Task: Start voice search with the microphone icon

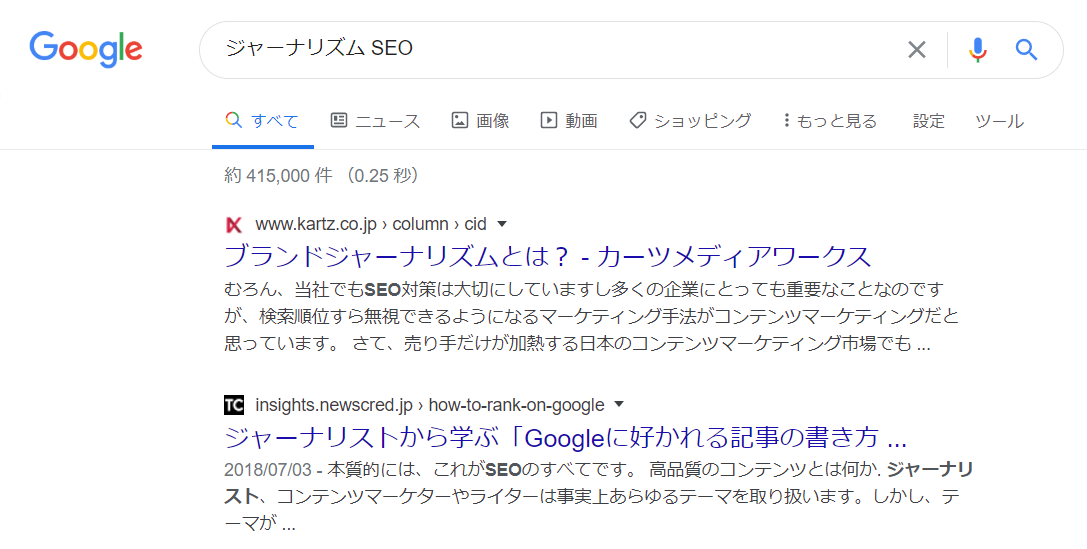Action: tap(977, 49)
